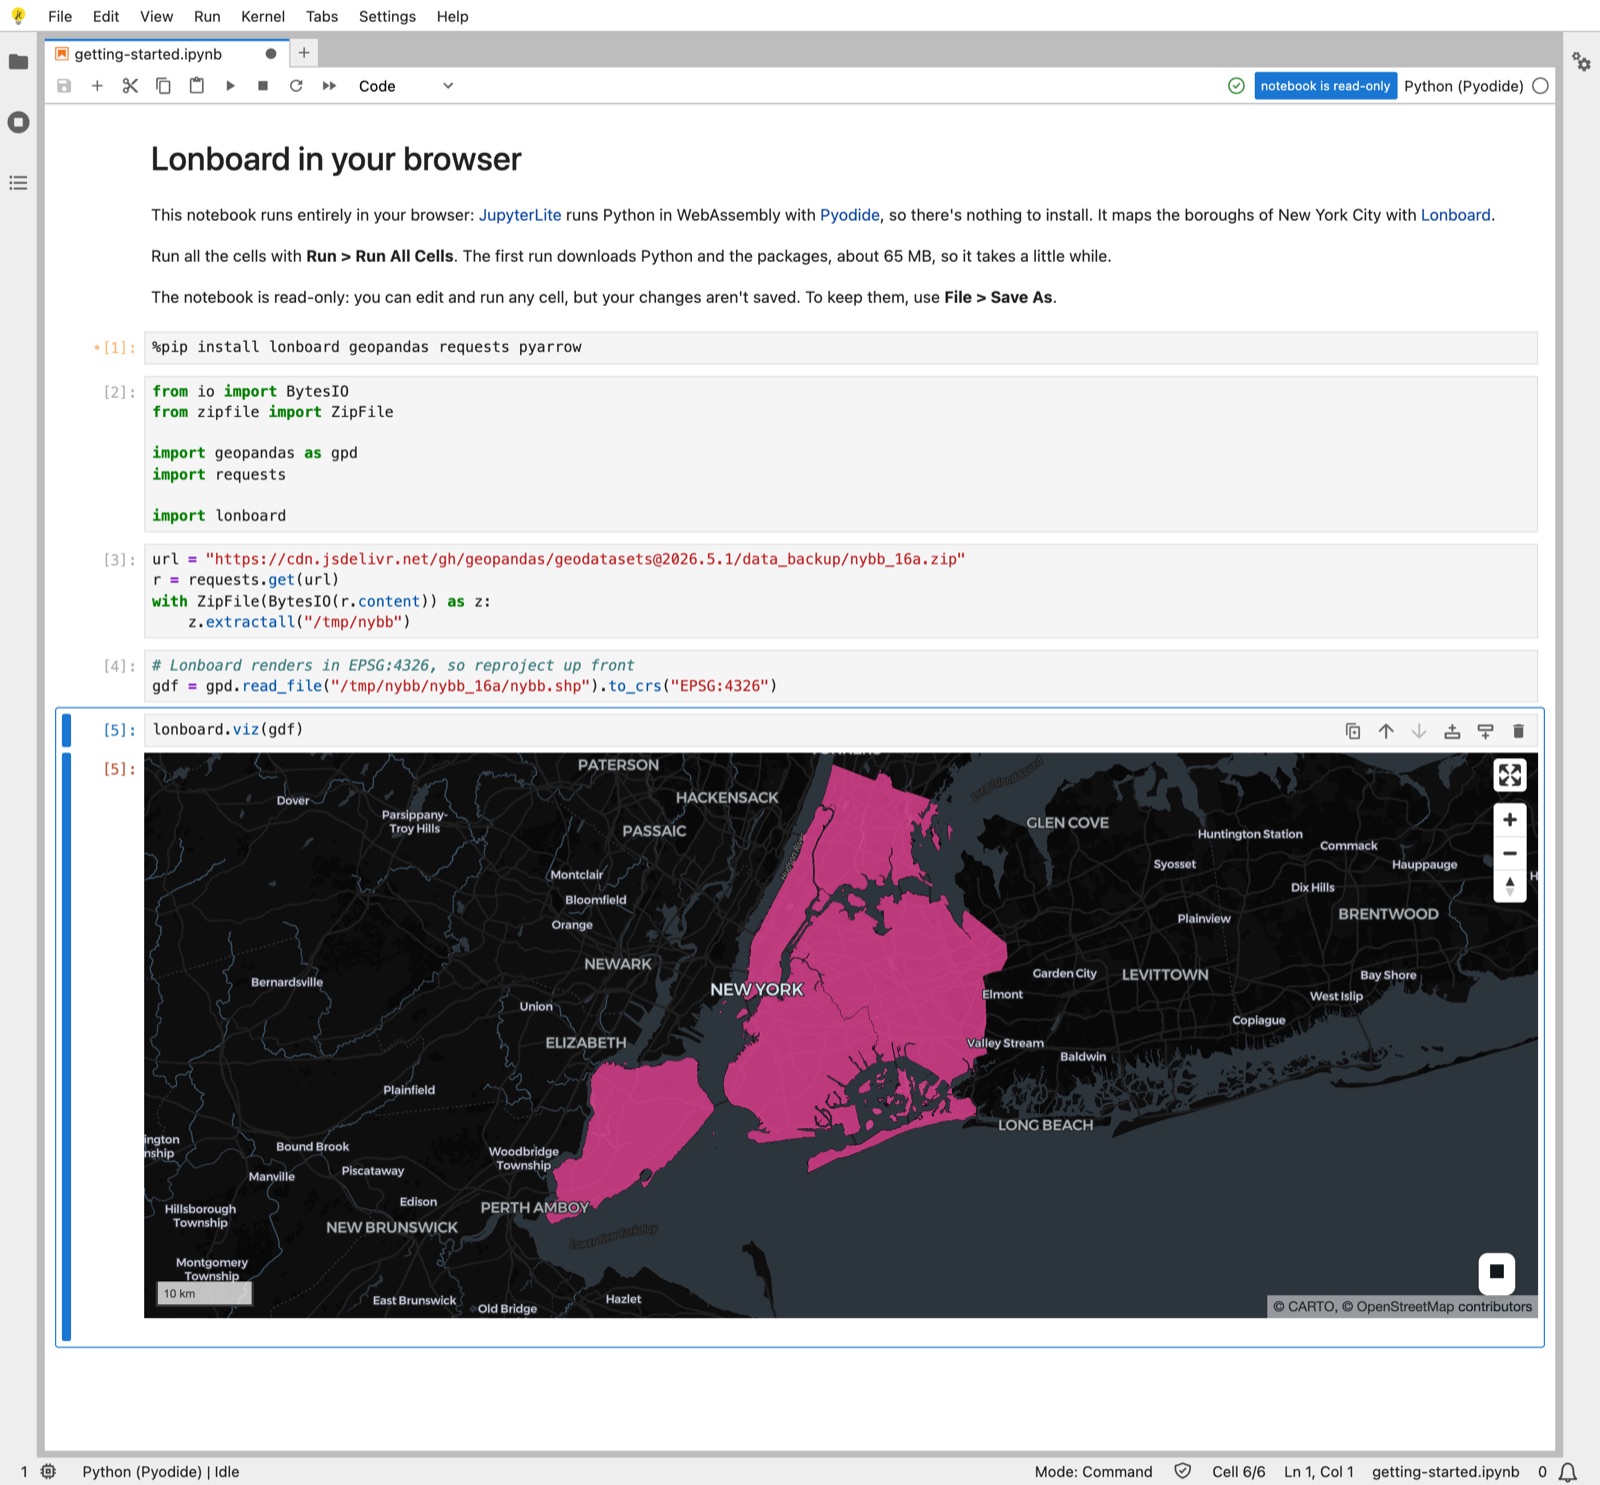Click Python (Pyodide) | Idle status text

[x=161, y=1472]
